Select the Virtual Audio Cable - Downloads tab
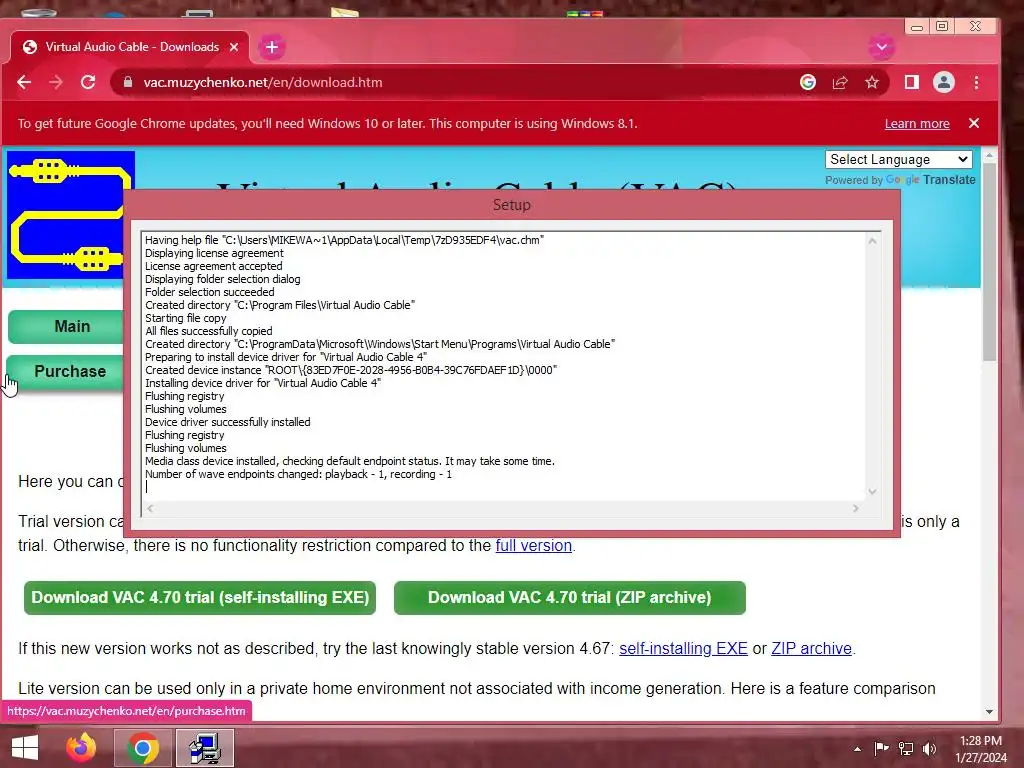 [131, 47]
